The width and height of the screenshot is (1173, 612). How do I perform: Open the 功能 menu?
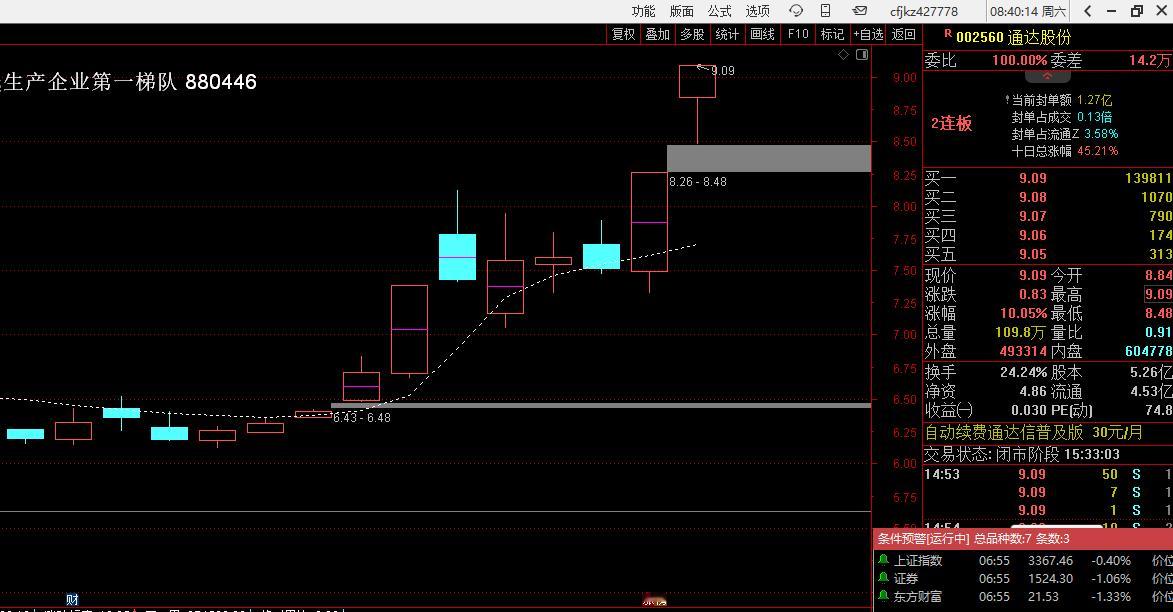point(643,11)
